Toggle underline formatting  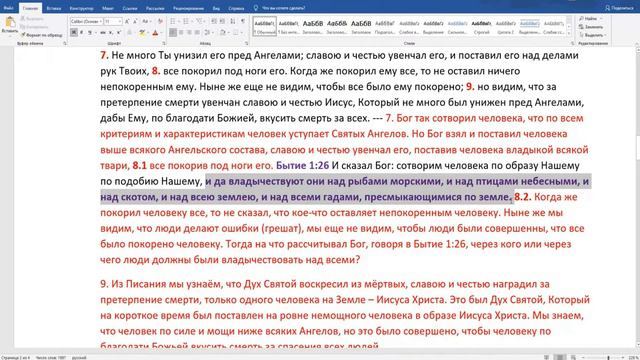[x=90, y=32]
